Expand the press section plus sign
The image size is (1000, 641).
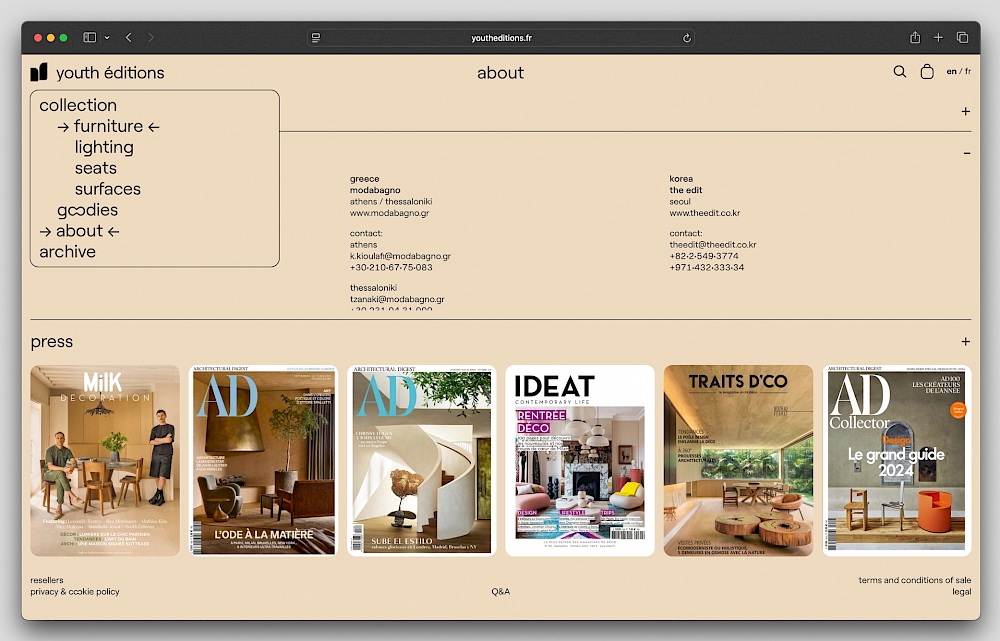pyautogui.click(x=965, y=342)
